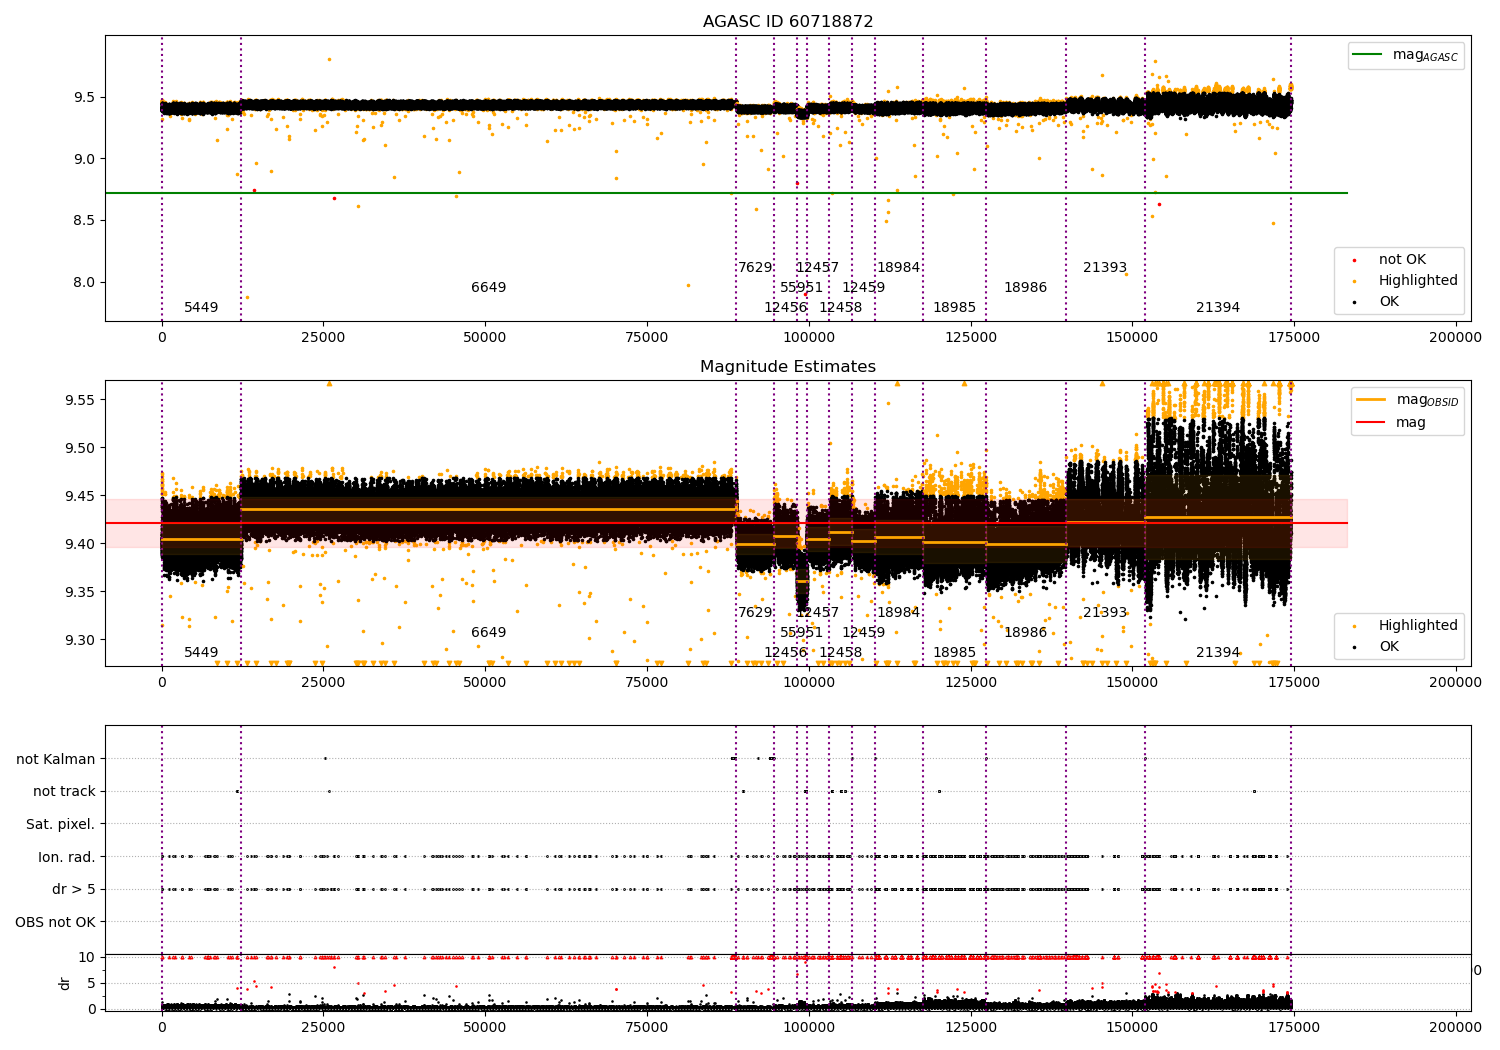Viewport: 1500px width, 1050px height.
Task: Click obsid label 21393 in the Magnitude Estimates plot
Action: click(1105, 612)
